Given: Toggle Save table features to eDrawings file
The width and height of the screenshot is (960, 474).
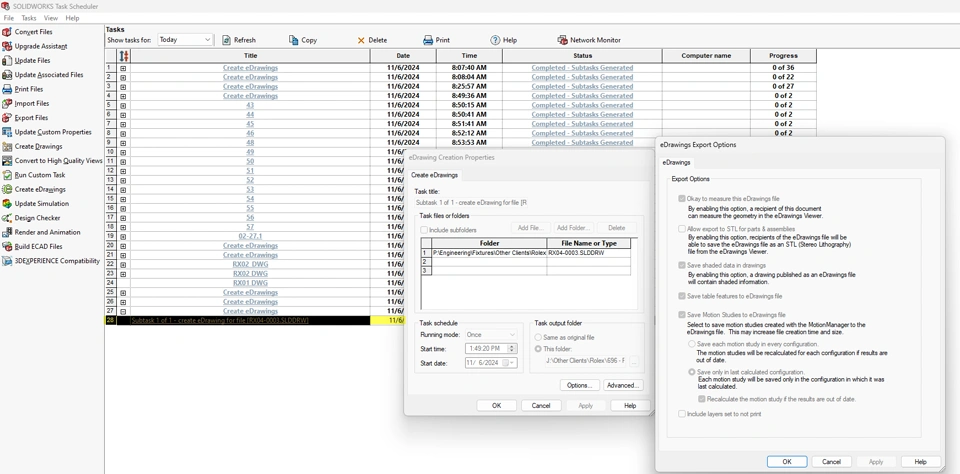Looking at the screenshot, I should [681, 296].
